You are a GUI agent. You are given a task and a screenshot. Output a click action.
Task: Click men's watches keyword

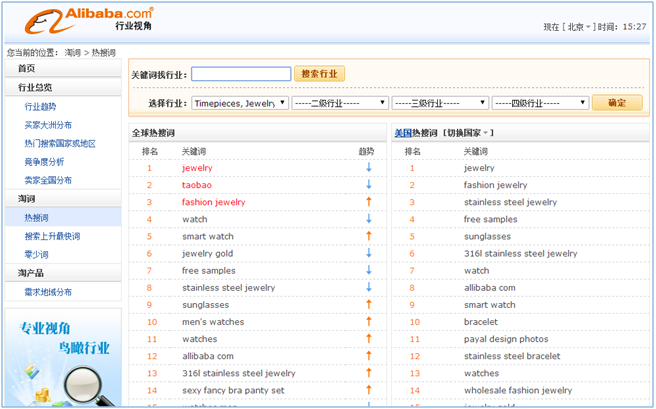213,322
